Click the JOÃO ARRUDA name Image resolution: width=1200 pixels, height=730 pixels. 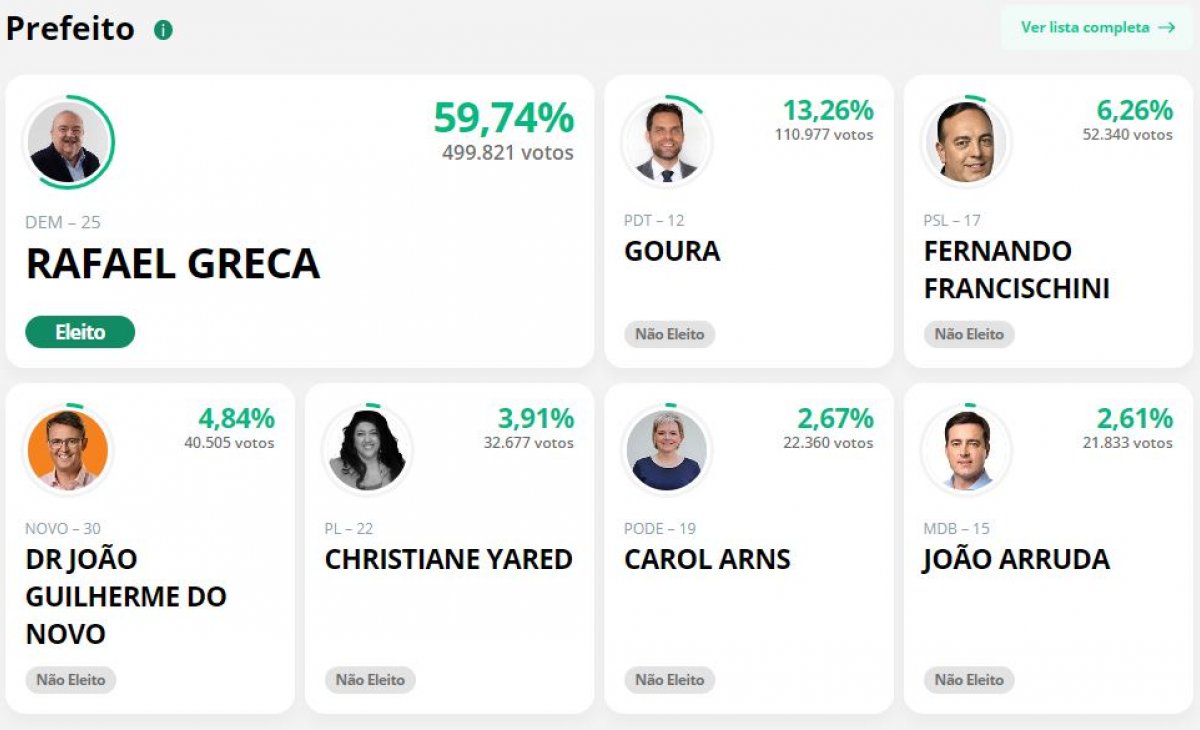(x=1016, y=559)
